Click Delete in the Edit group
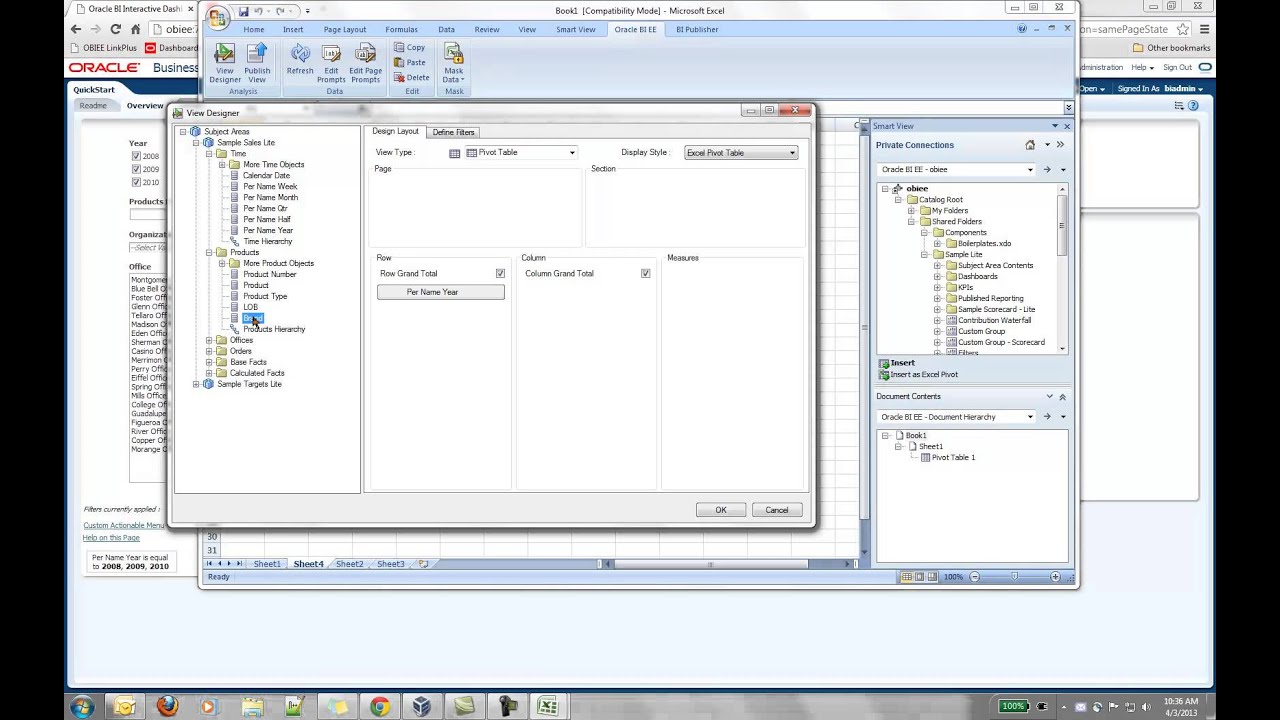Viewport: 1280px width, 720px height. pyautogui.click(x=411, y=77)
